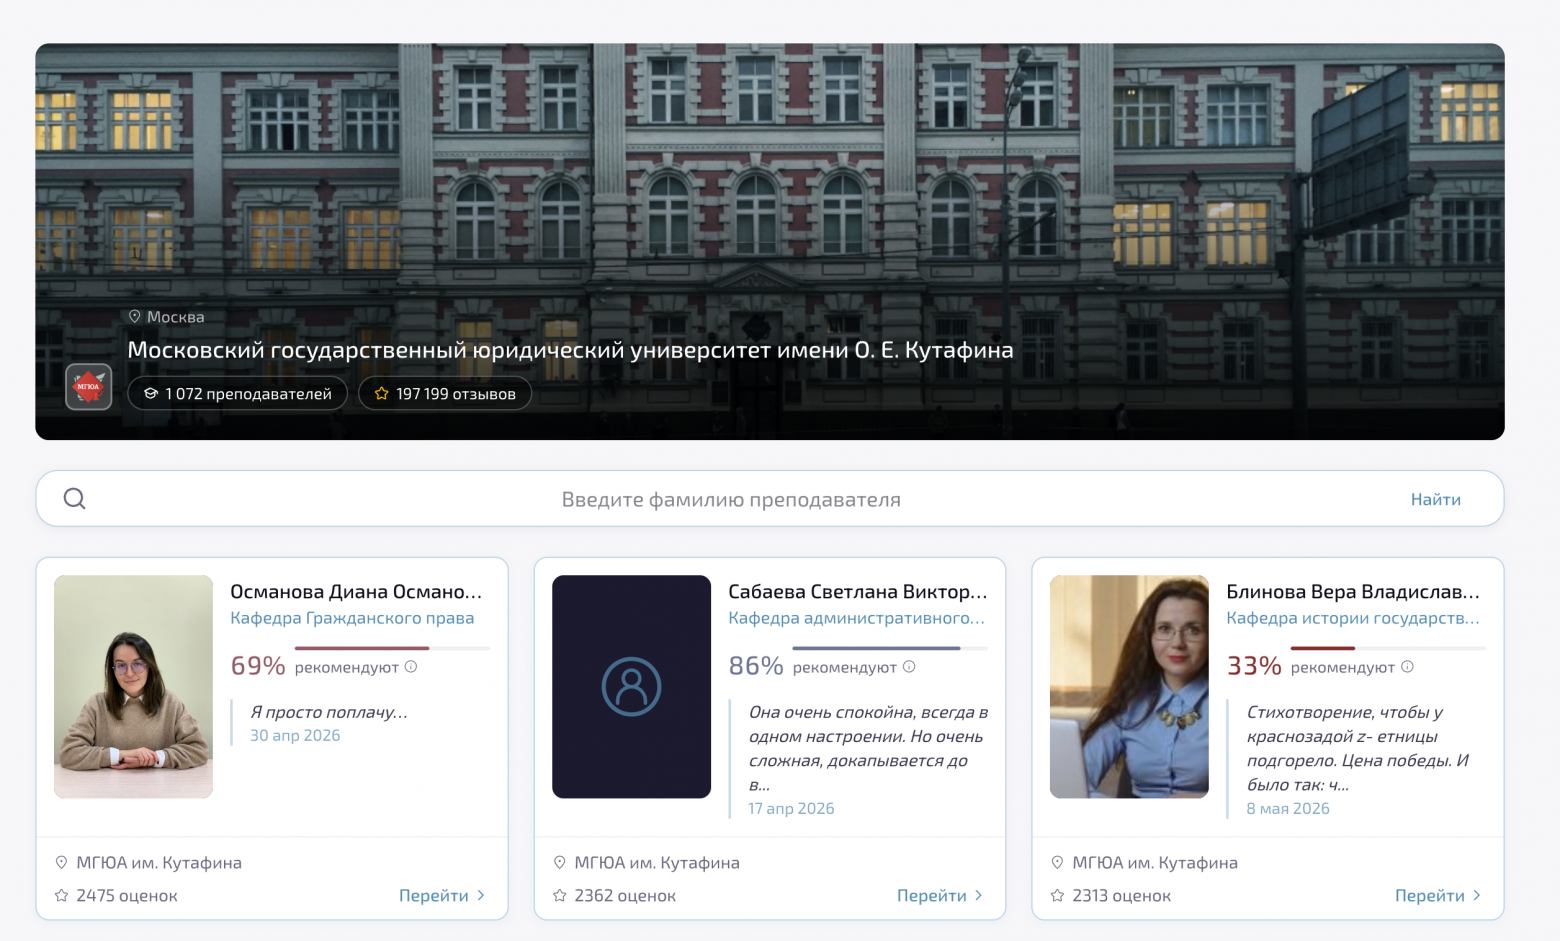Open Блинова Вера photo thumbnail
The height and width of the screenshot is (941, 1560).
[x=1129, y=686]
